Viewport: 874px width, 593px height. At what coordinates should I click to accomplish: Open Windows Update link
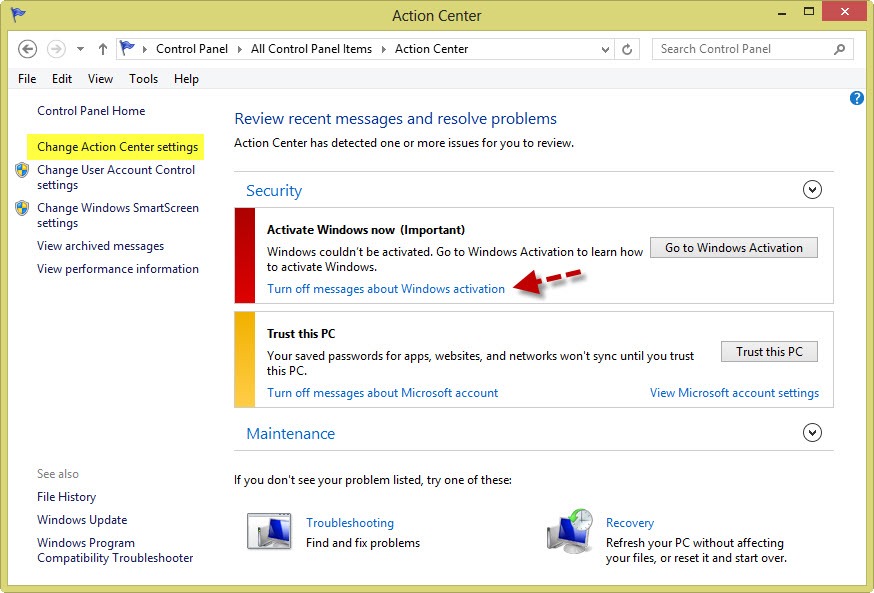pos(82,519)
